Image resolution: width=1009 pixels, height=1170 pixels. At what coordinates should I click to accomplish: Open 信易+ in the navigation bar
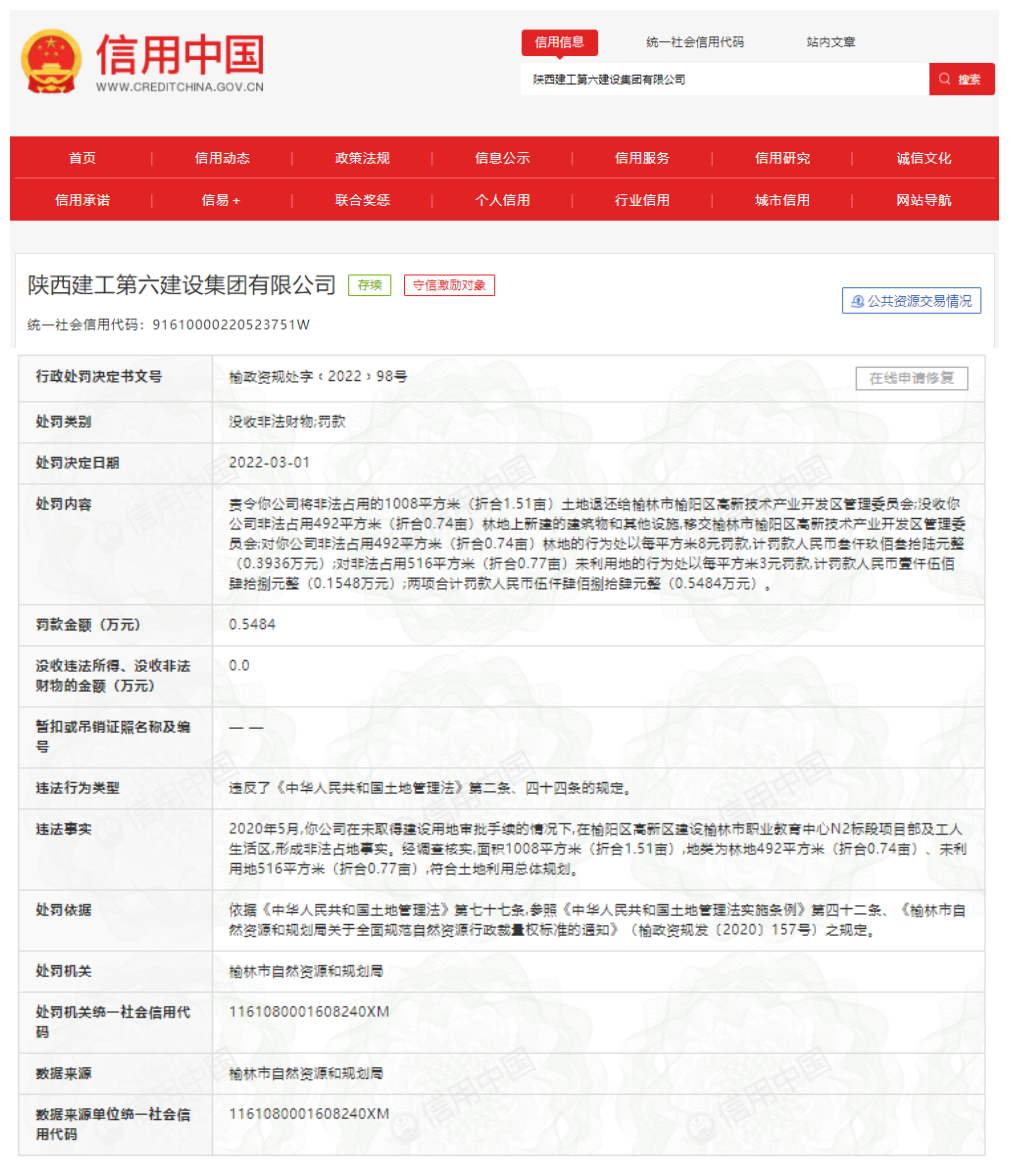[x=221, y=200]
